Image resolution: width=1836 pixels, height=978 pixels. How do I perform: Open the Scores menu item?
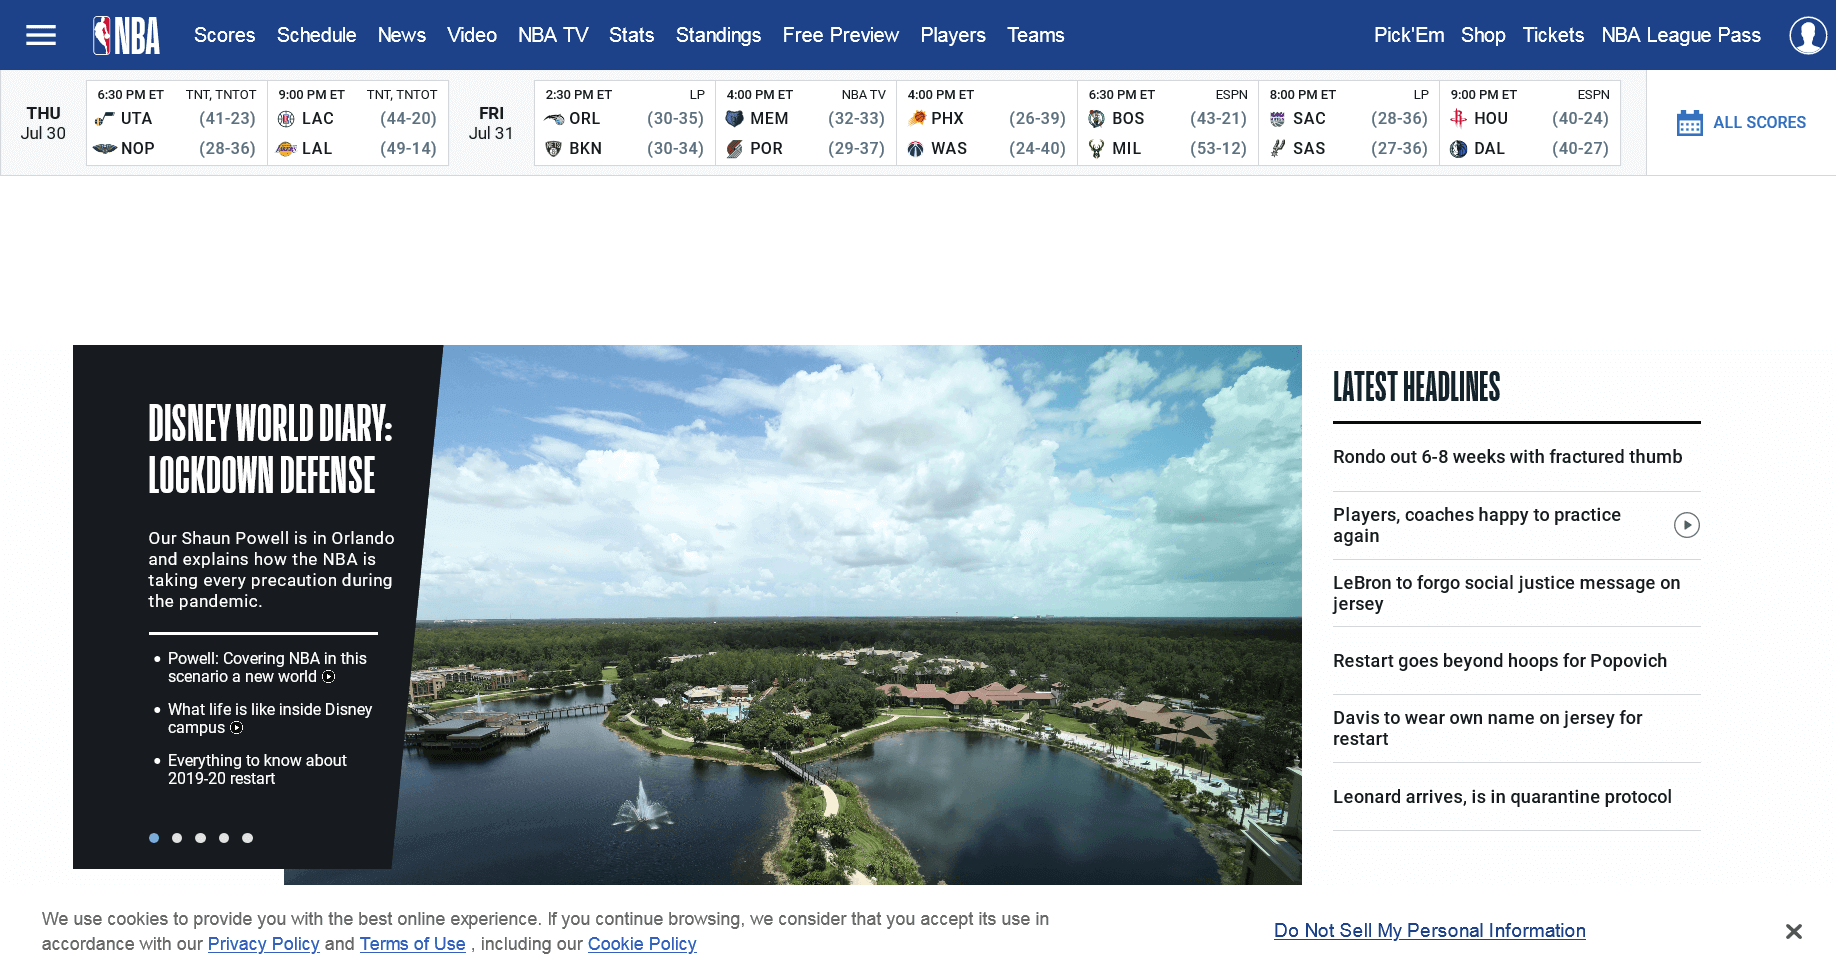tap(224, 35)
